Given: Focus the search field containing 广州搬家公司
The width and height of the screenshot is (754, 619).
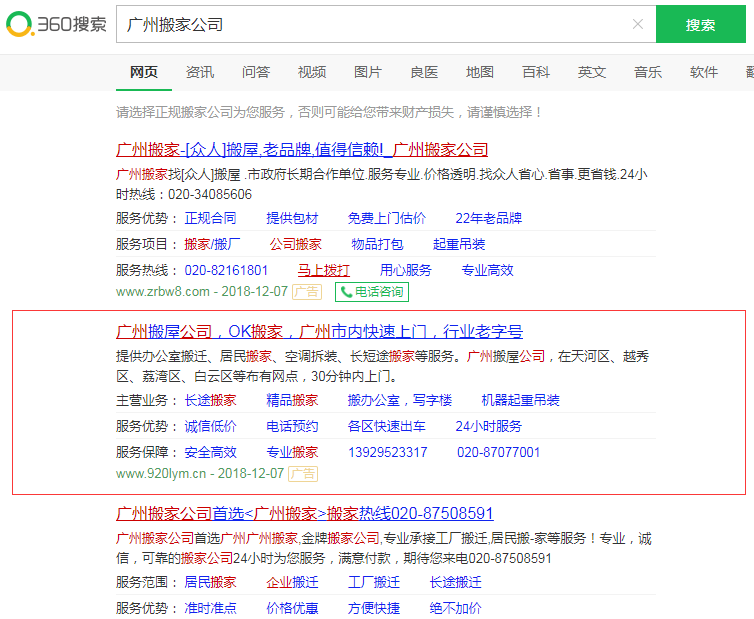Looking at the screenshot, I should (x=370, y=24).
